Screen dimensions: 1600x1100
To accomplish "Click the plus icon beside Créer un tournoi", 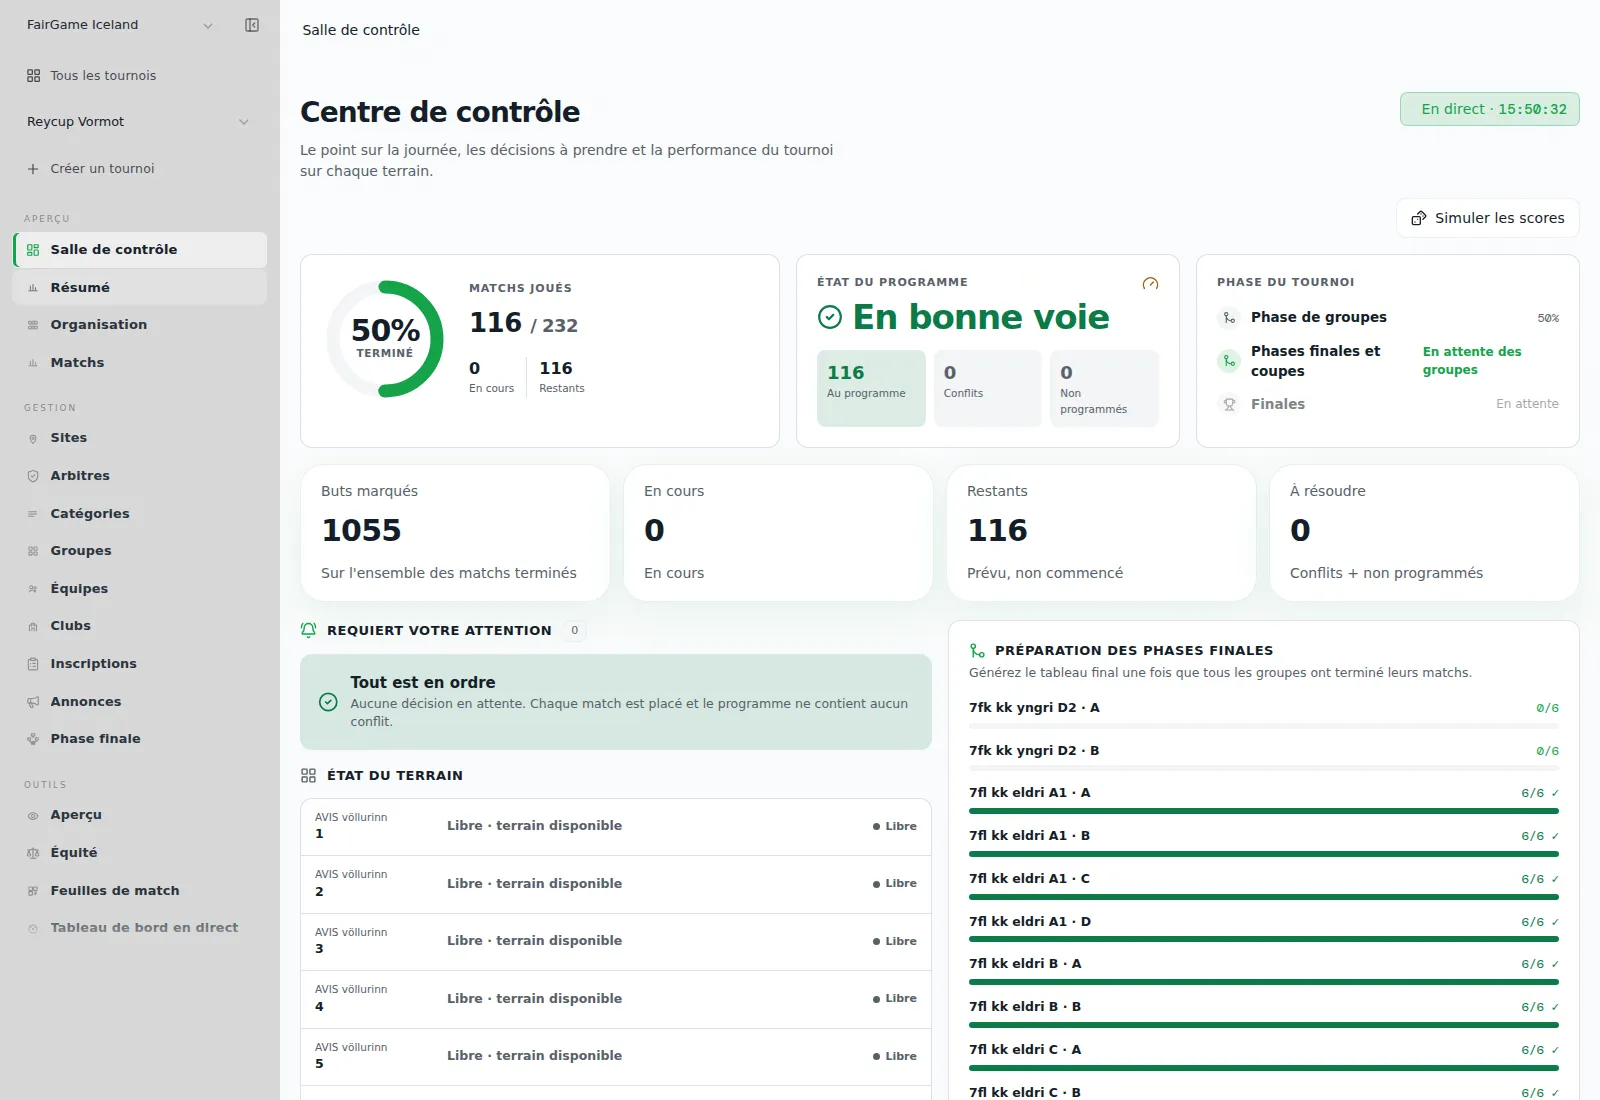I will pos(33,169).
